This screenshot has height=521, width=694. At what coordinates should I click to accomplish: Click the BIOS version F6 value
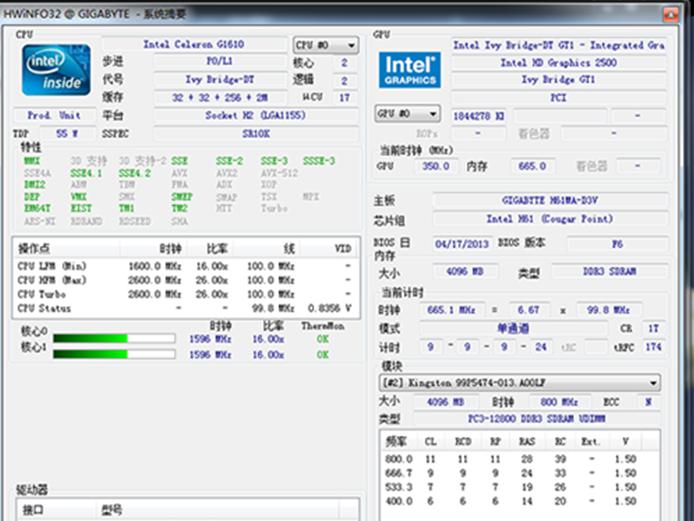point(617,244)
